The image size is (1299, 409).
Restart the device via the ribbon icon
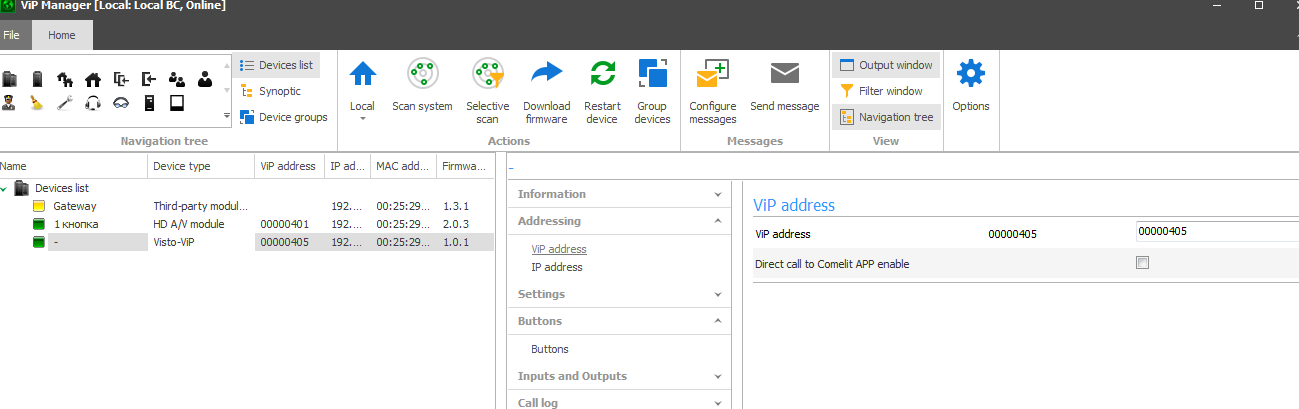click(x=602, y=75)
